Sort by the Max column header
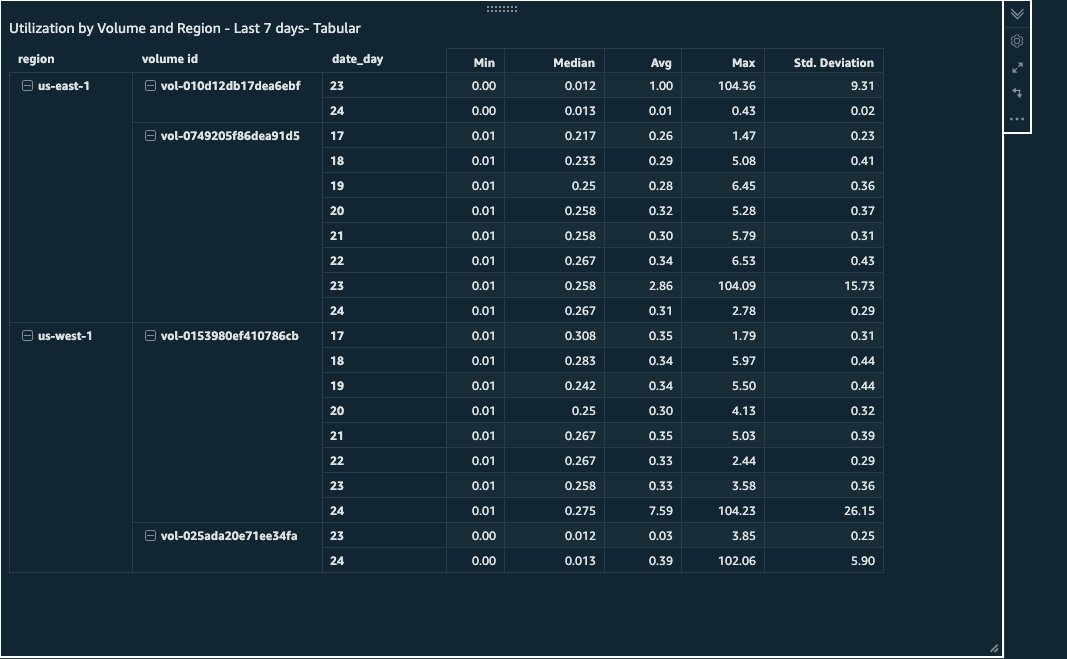The image size is (1067, 659). 741,62
